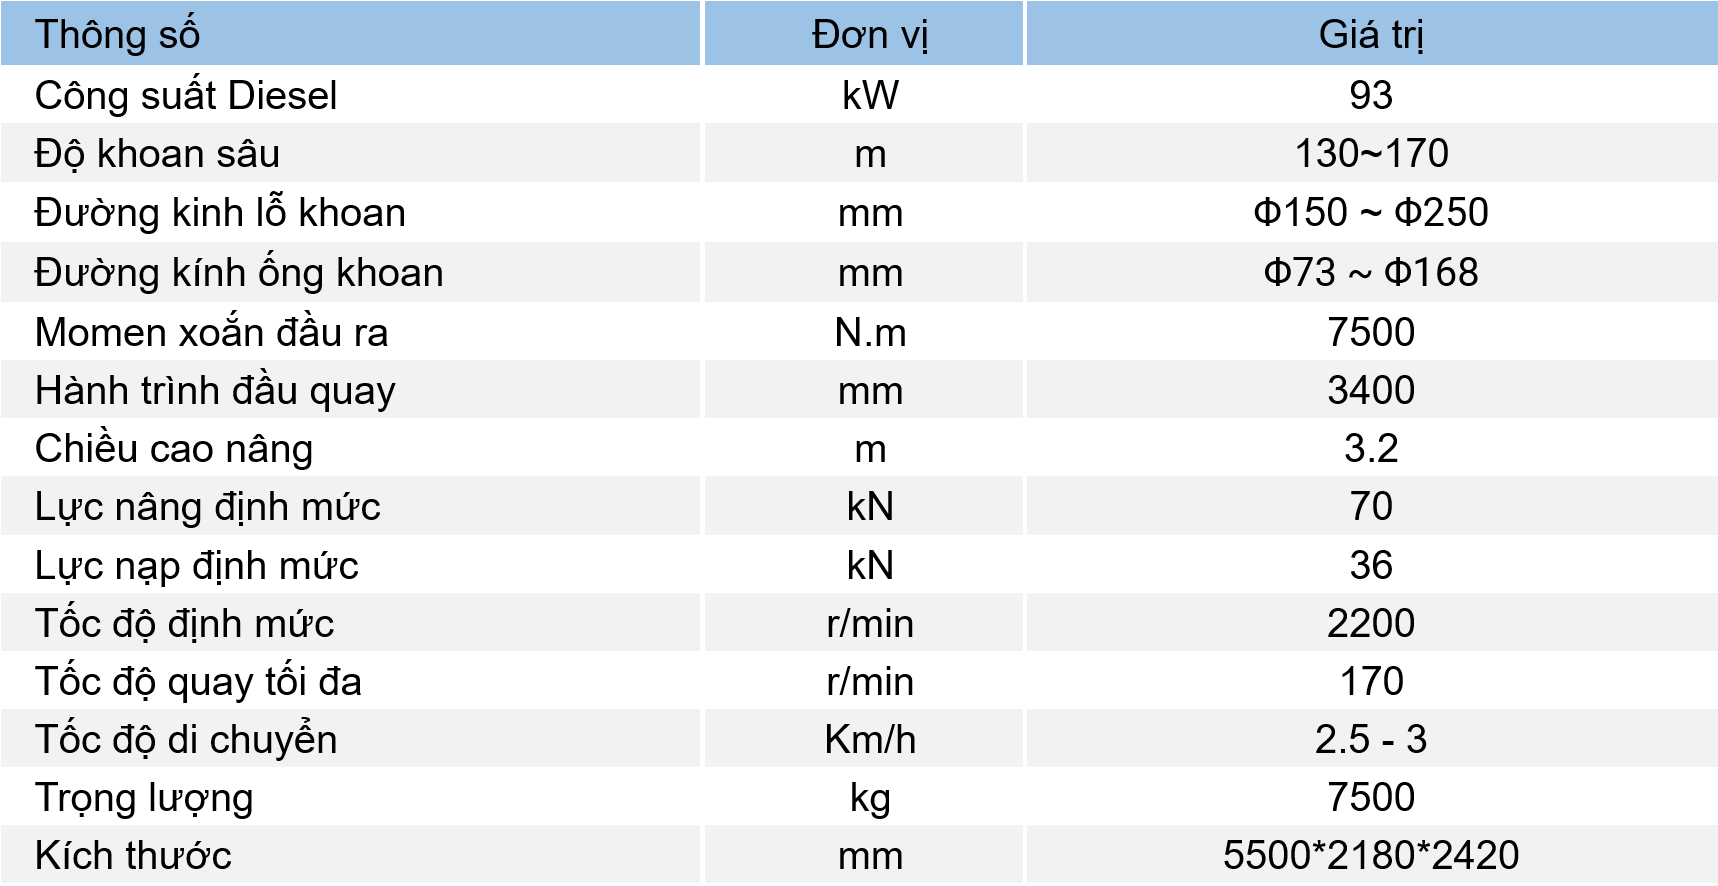Click the "130~170" value cell
Image resolution: width=1718 pixels, height=886 pixels.
point(1370,154)
